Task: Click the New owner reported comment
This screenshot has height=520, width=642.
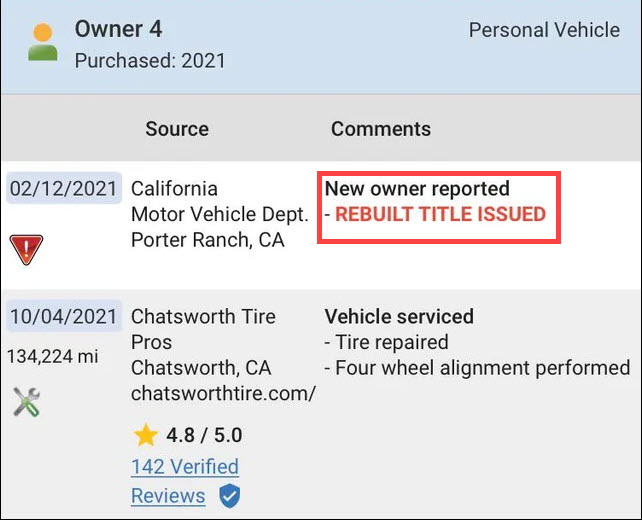Action: pos(417,189)
